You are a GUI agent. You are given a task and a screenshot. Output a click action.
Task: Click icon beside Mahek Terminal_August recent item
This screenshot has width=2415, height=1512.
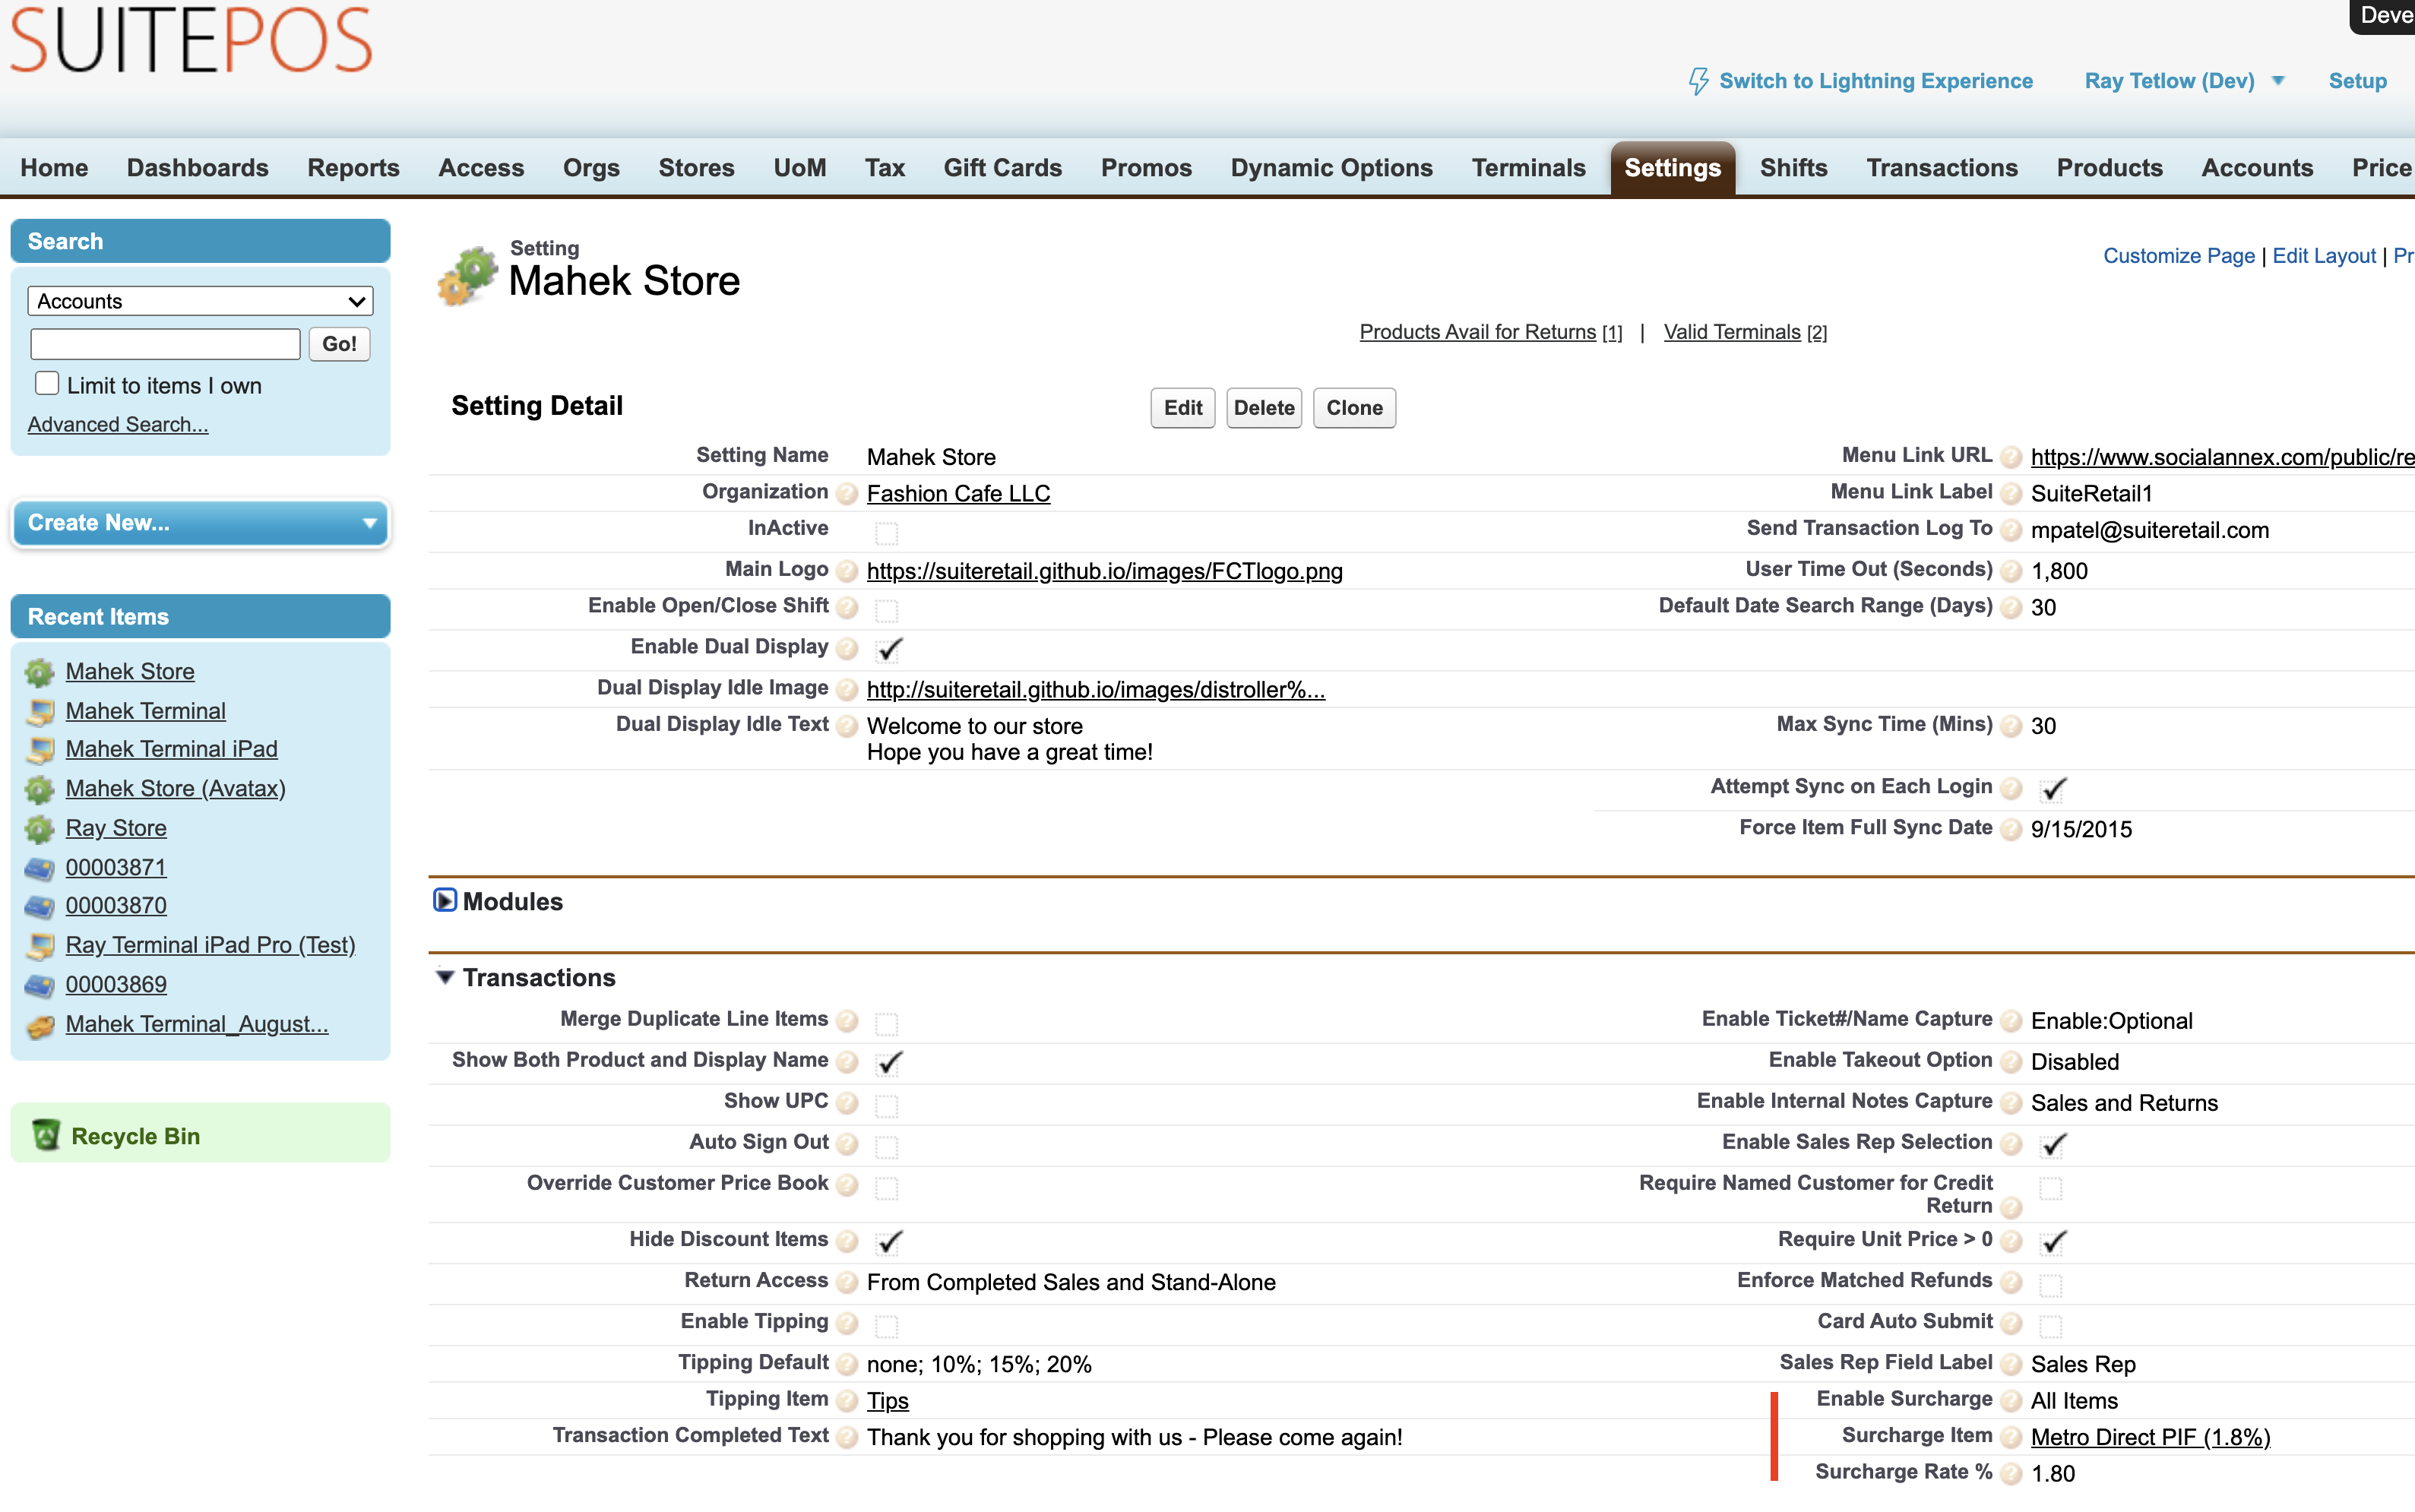40,1025
